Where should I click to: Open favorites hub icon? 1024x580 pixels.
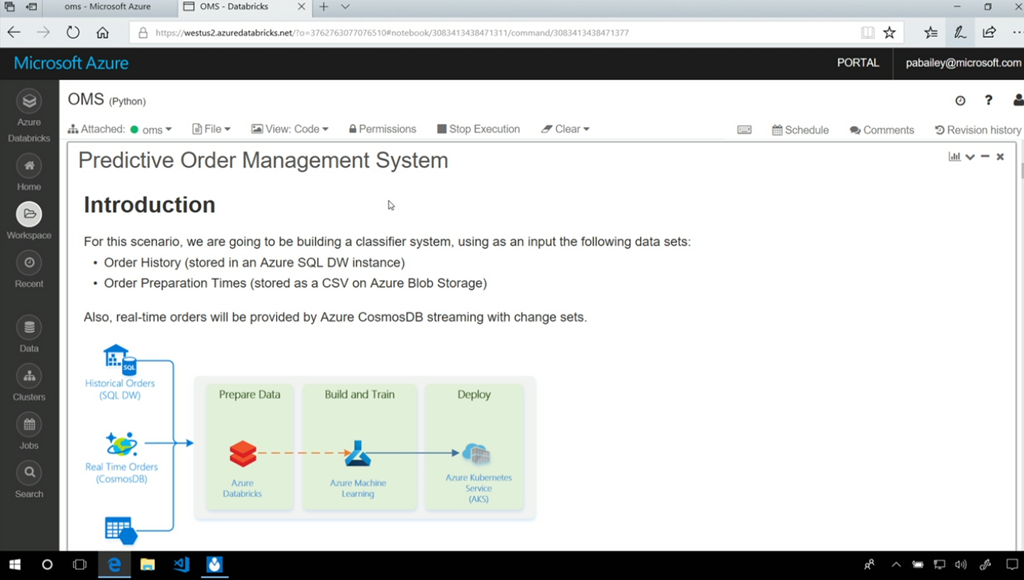[931, 33]
